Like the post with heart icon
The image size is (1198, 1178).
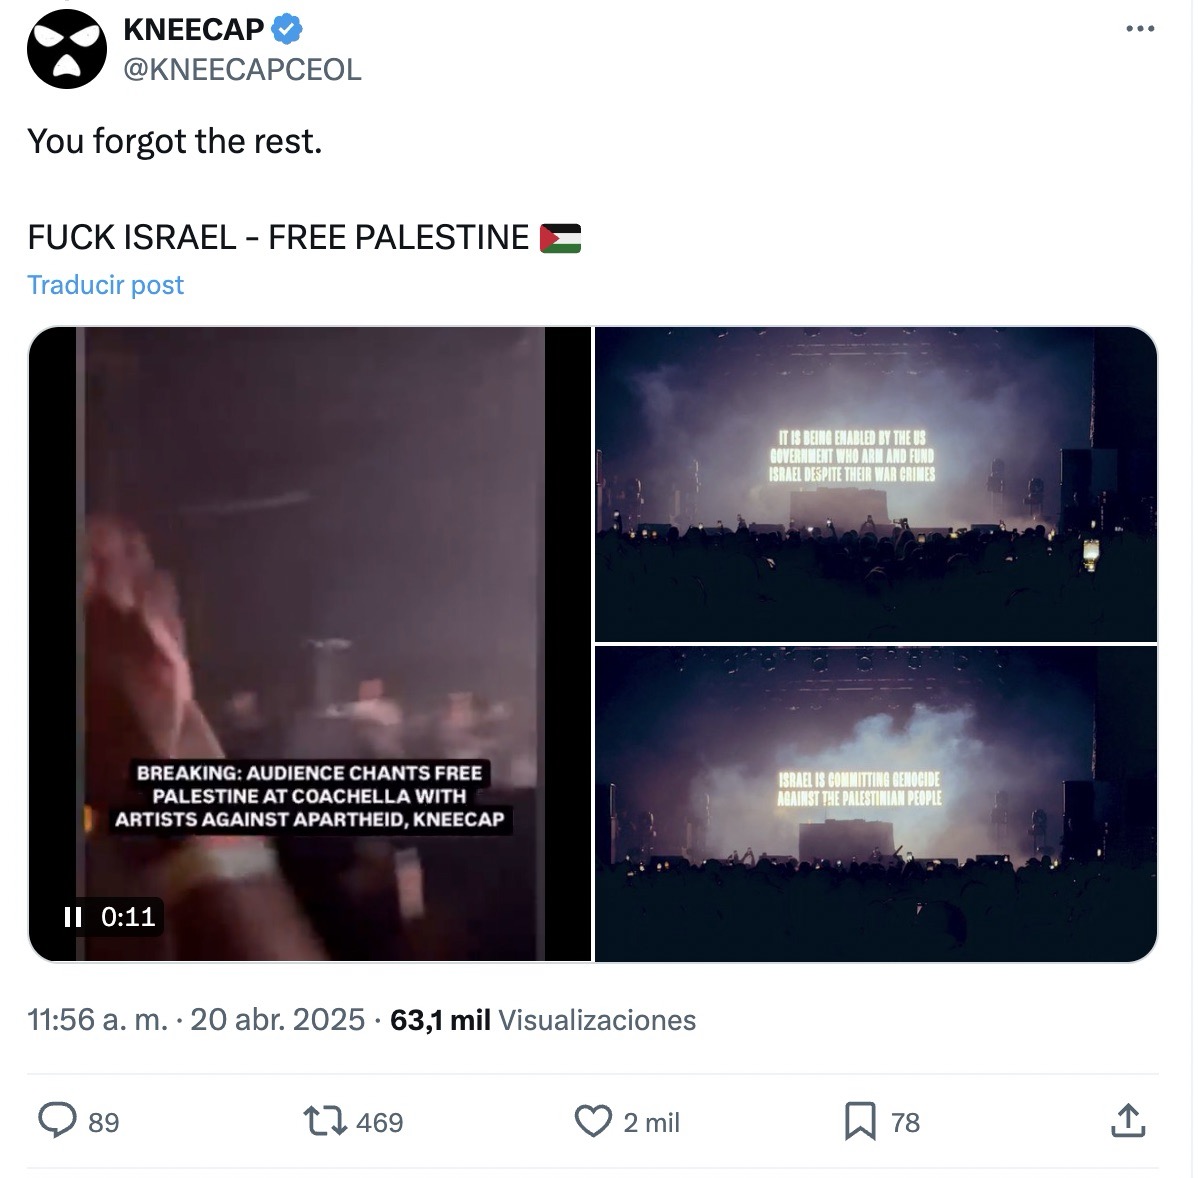coord(593,1121)
